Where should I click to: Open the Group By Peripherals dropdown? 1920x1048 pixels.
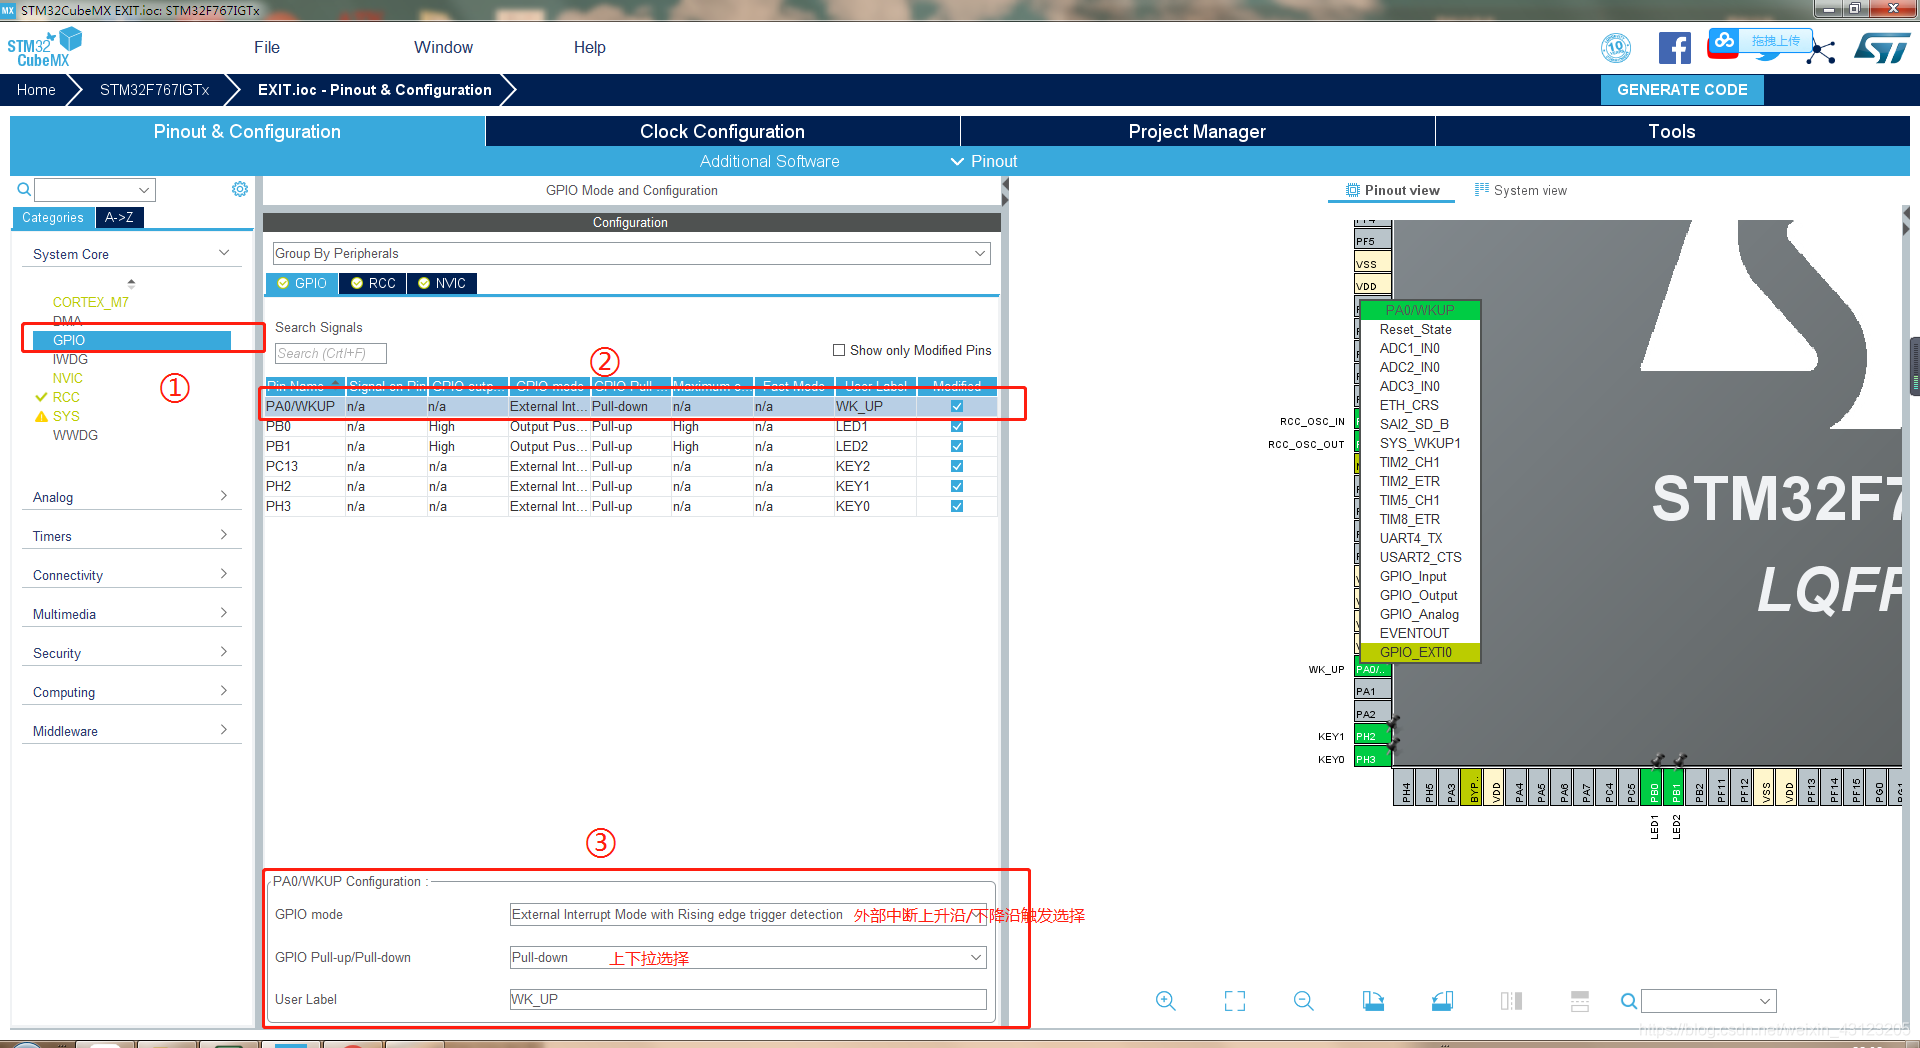point(631,253)
